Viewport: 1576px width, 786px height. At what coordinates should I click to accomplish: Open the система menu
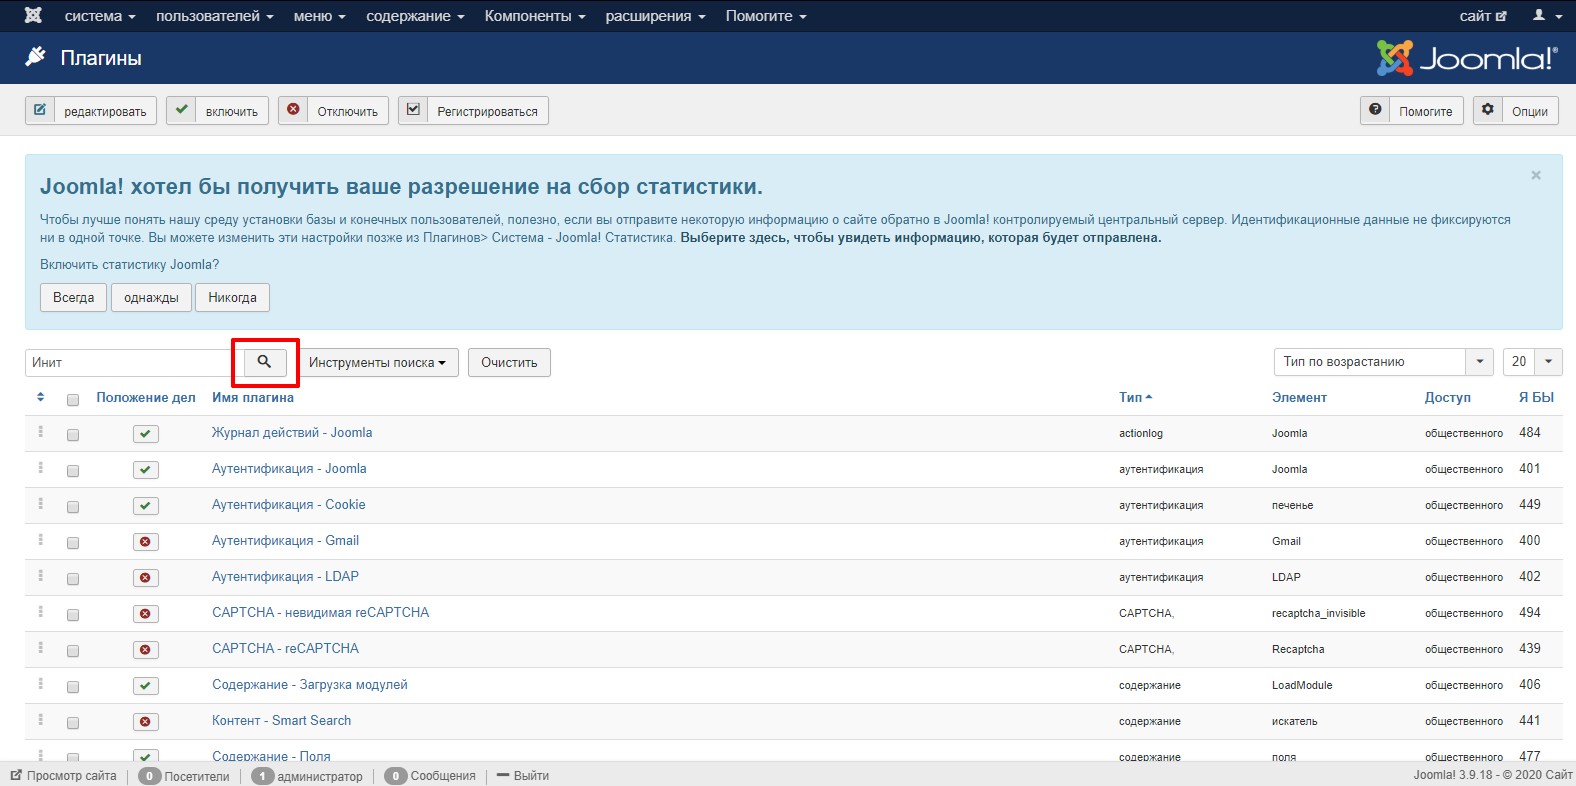(100, 16)
